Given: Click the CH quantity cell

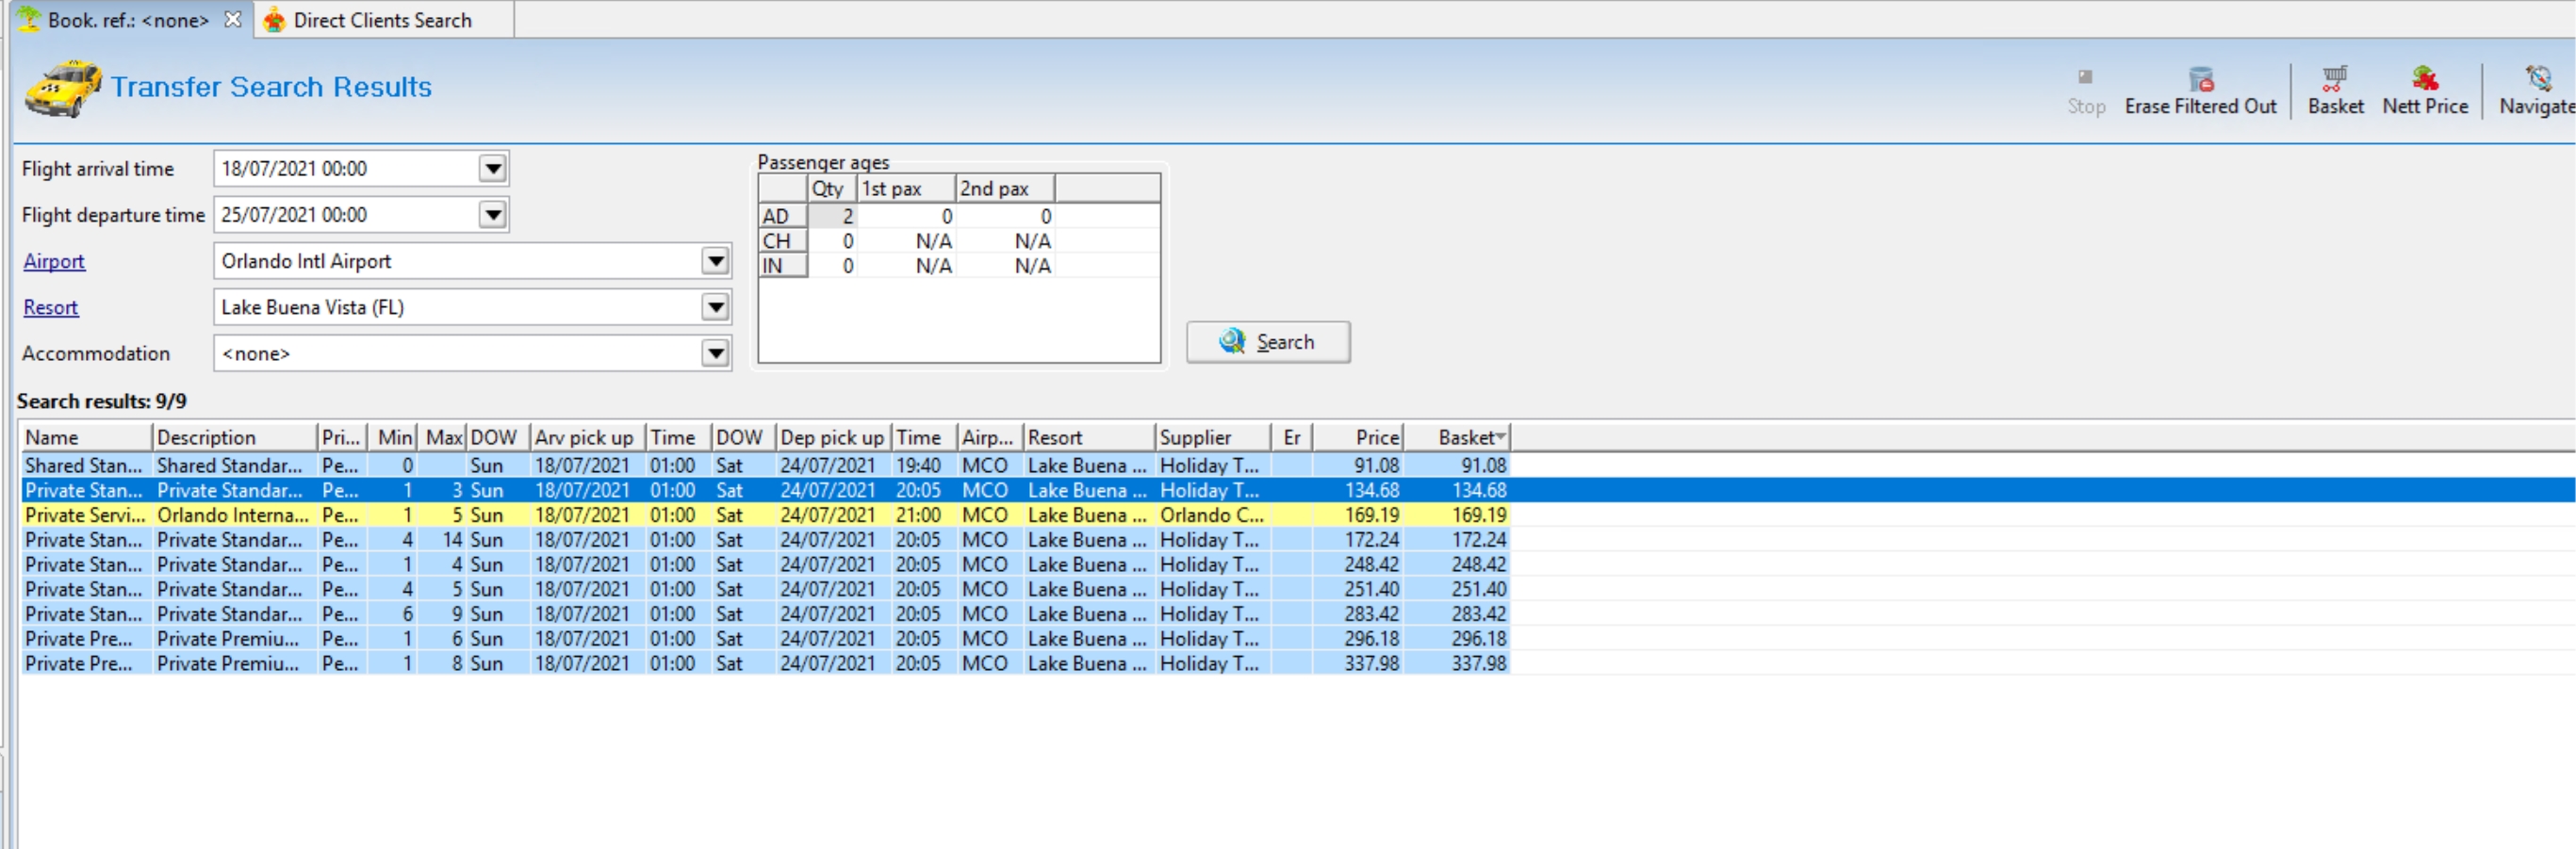Looking at the screenshot, I should pos(832,241).
